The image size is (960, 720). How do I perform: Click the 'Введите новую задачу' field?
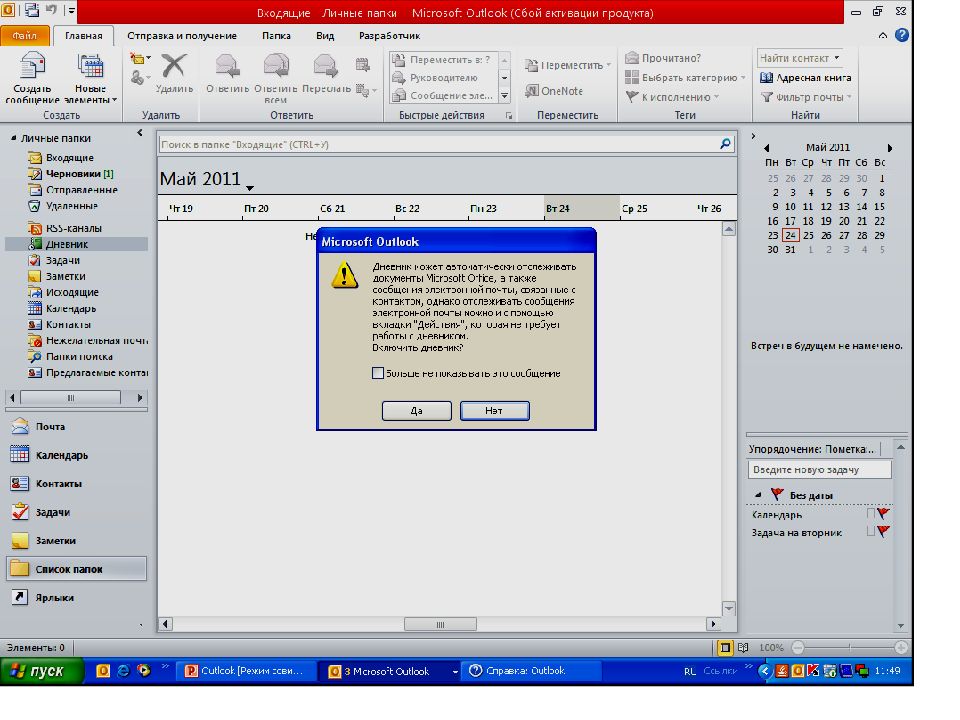pyautogui.click(x=819, y=470)
